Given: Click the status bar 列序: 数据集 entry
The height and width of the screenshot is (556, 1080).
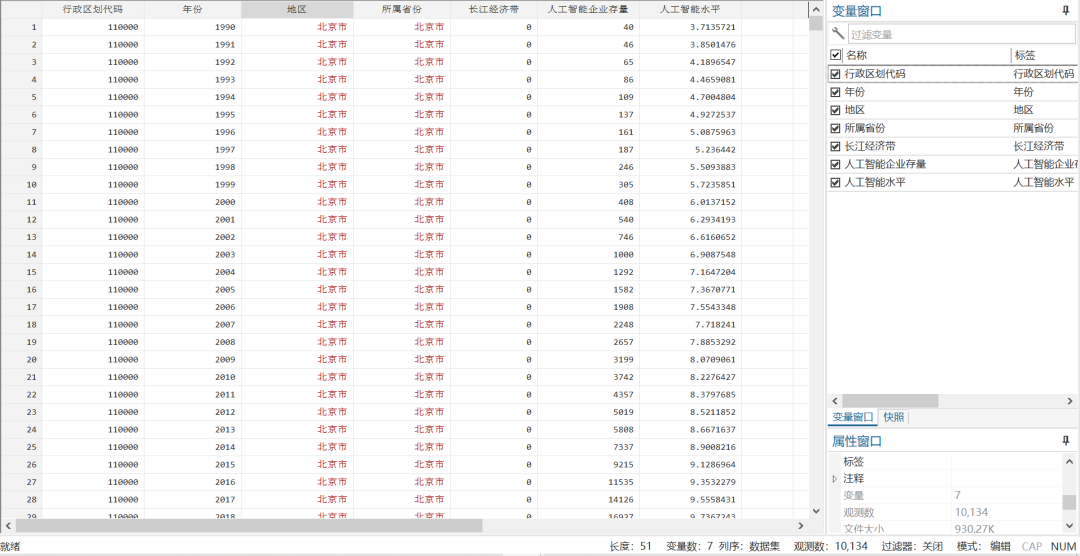Looking at the screenshot, I should [x=749, y=546].
